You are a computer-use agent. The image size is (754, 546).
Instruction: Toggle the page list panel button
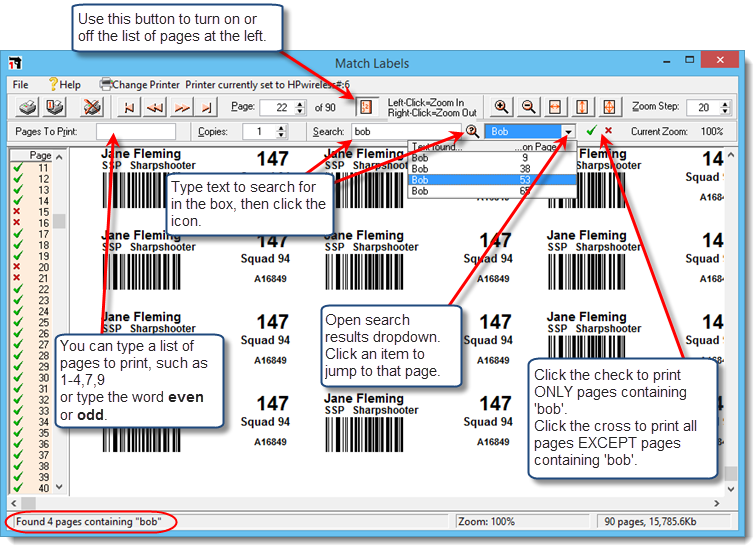tap(366, 106)
